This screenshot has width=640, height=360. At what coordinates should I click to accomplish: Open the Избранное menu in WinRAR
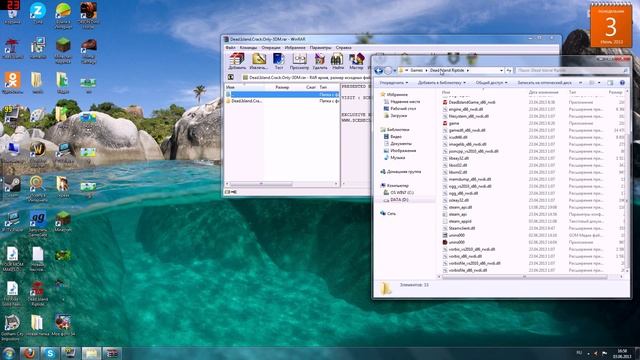295,48
